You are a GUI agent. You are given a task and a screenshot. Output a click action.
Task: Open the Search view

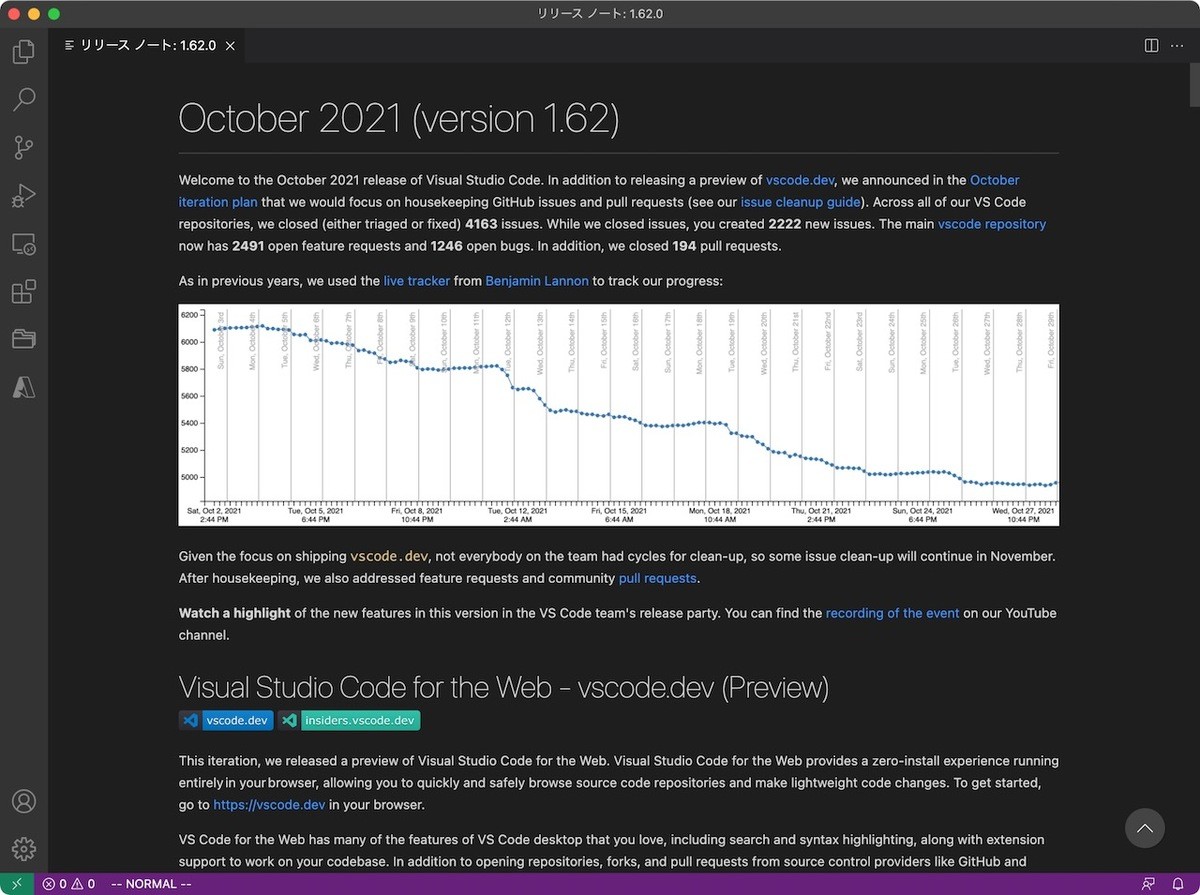pyautogui.click(x=23, y=99)
